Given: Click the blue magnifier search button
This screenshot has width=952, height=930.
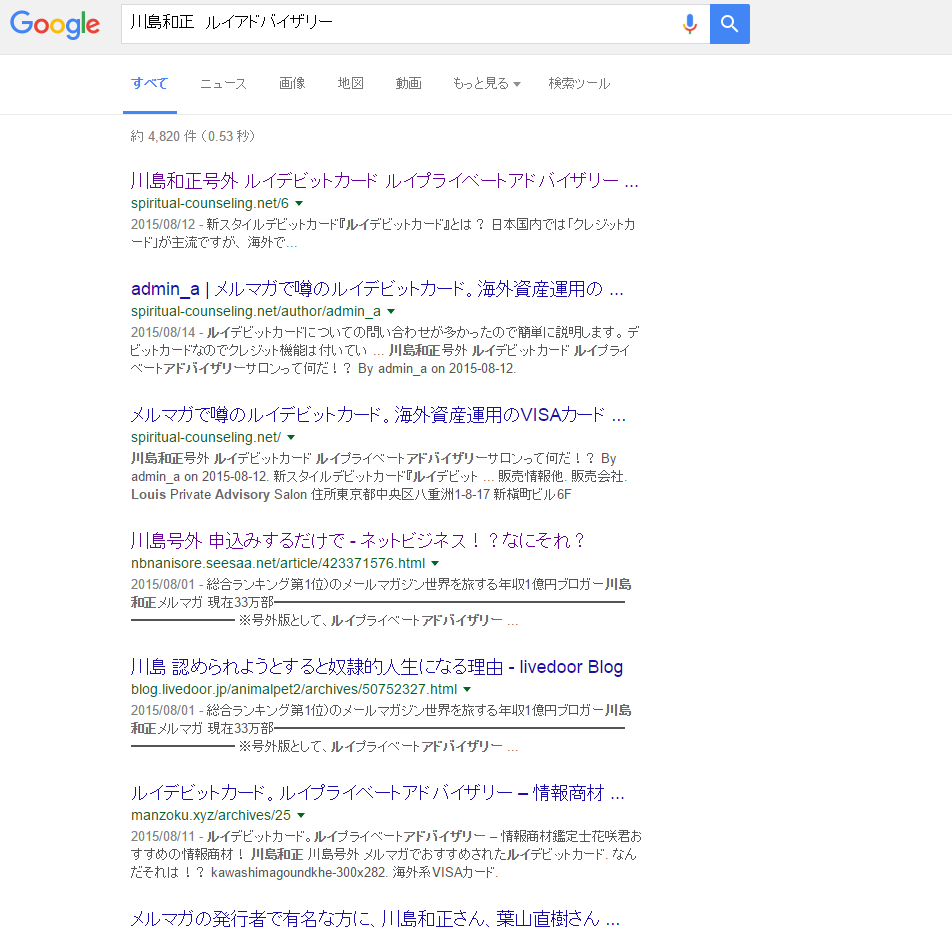Looking at the screenshot, I should click(729, 24).
